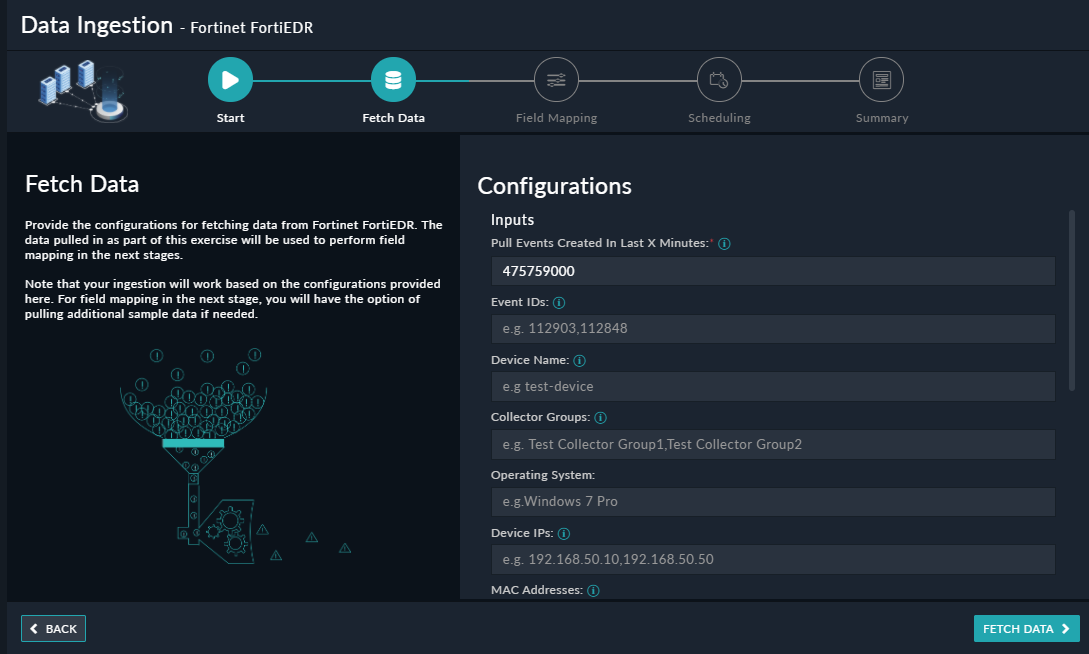Click the Fetch Data panel heading

(x=82, y=184)
